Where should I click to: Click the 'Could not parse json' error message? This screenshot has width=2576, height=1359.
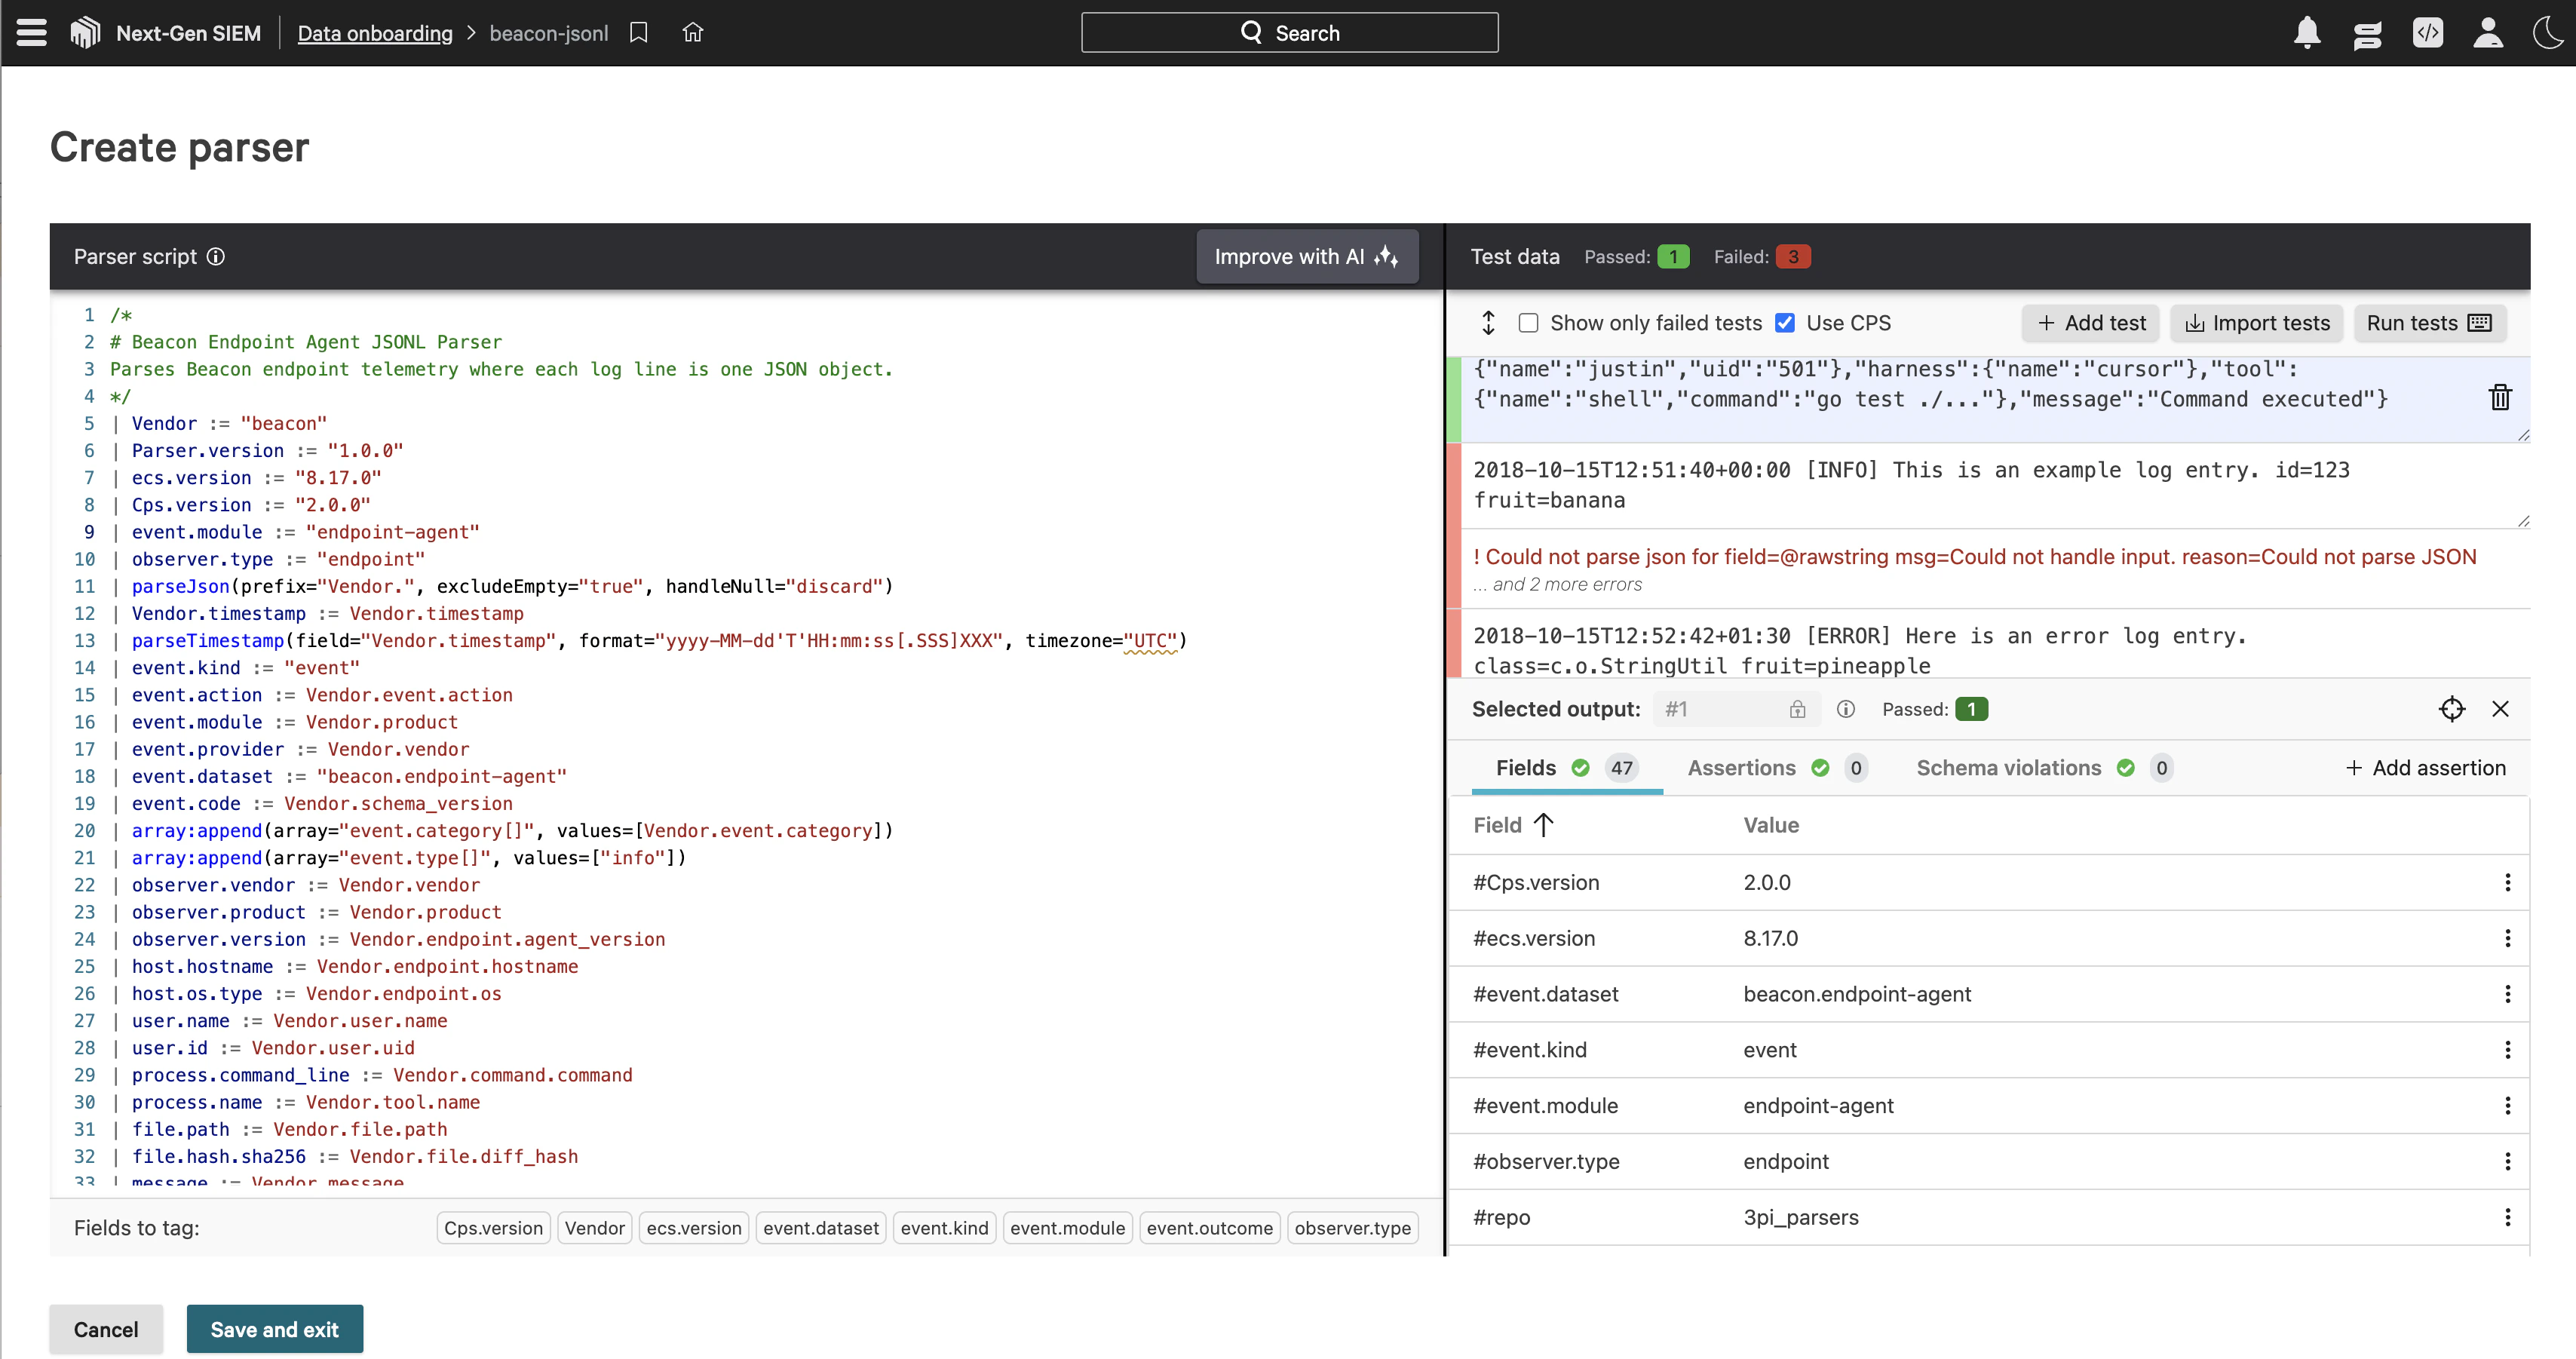click(1975, 557)
